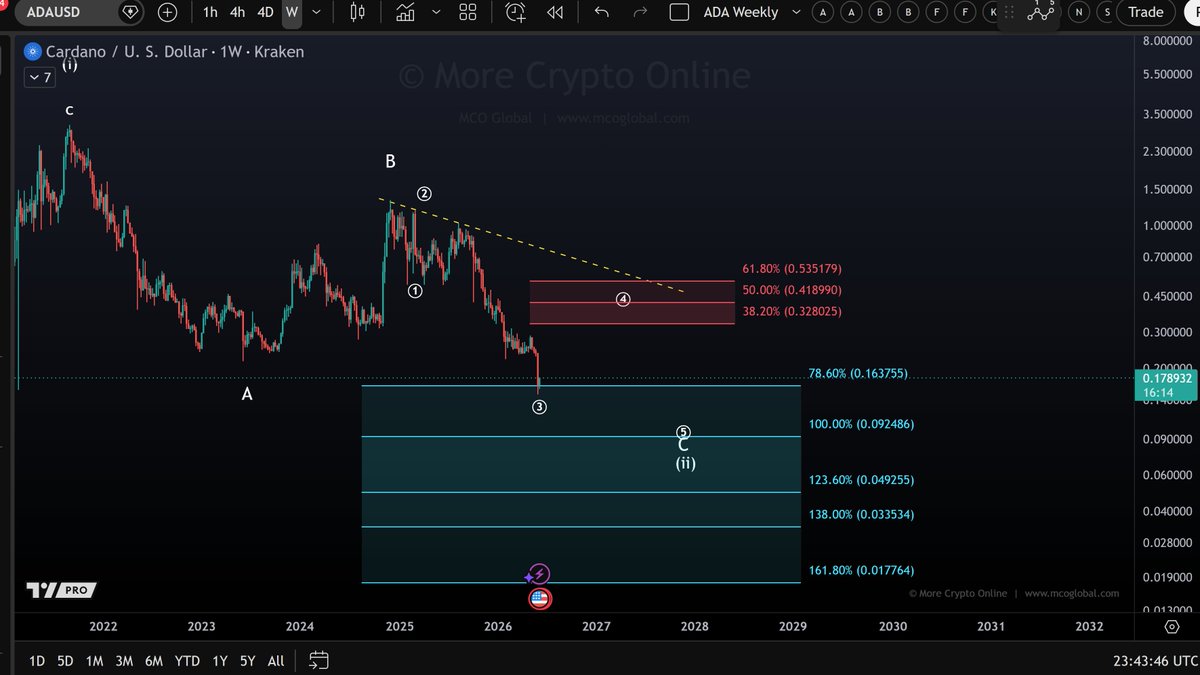
Task: Select the 38.20% (0.328025) Fib label
Action: point(791,312)
